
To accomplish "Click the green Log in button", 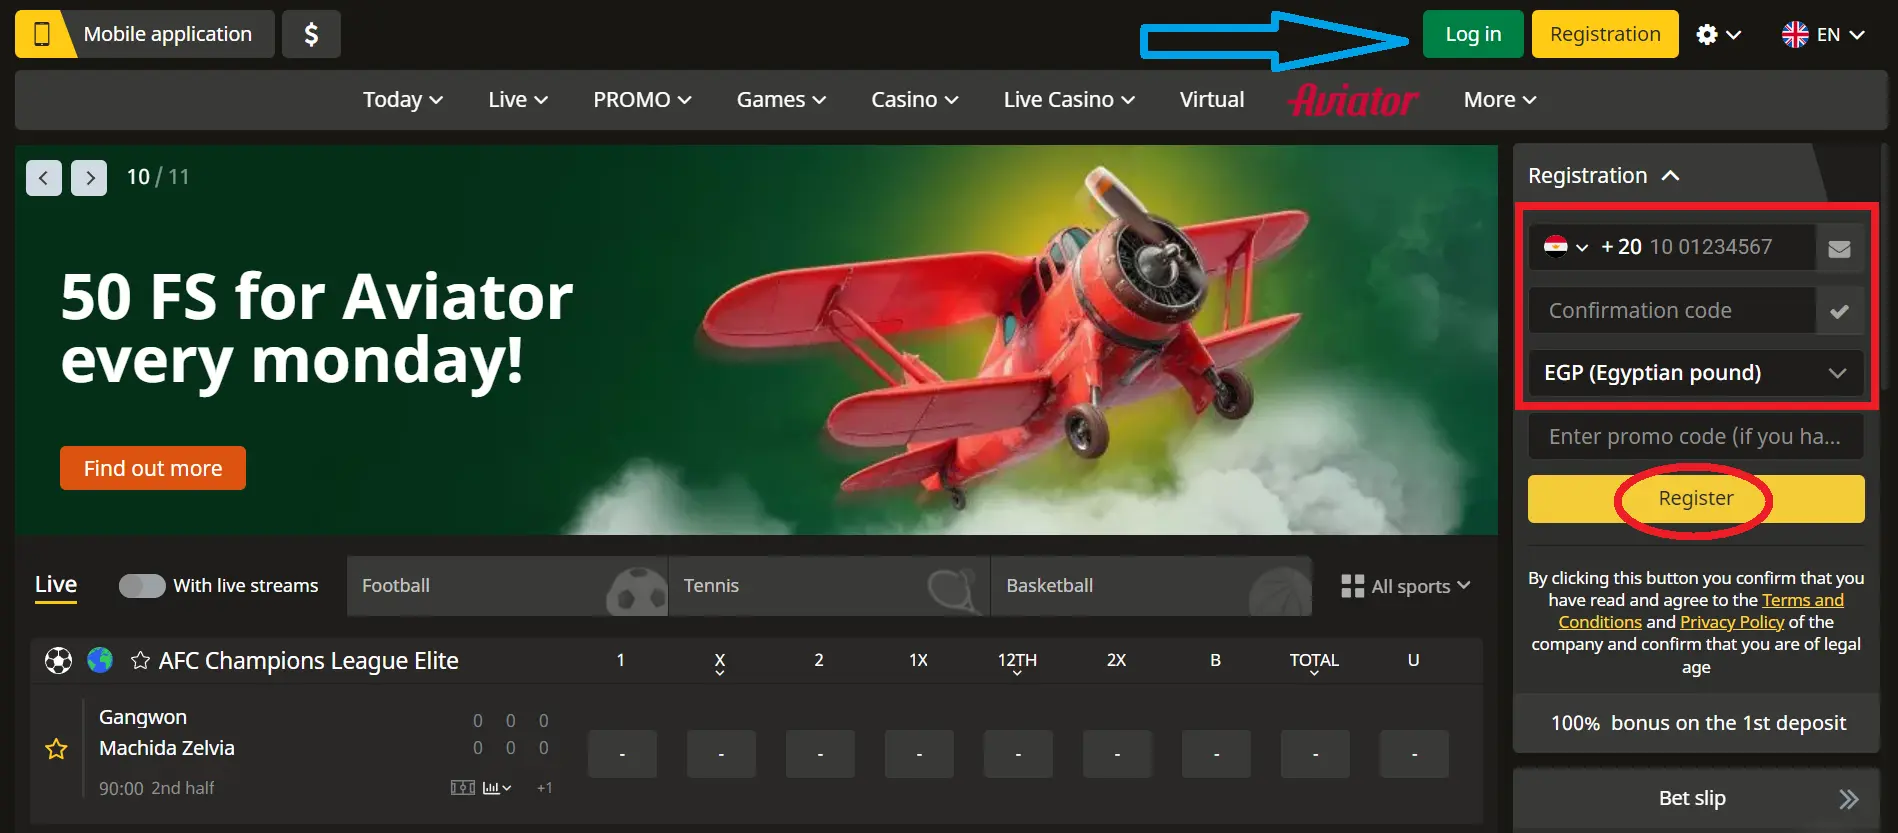I will pyautogui.click(x=1472, y=34).
